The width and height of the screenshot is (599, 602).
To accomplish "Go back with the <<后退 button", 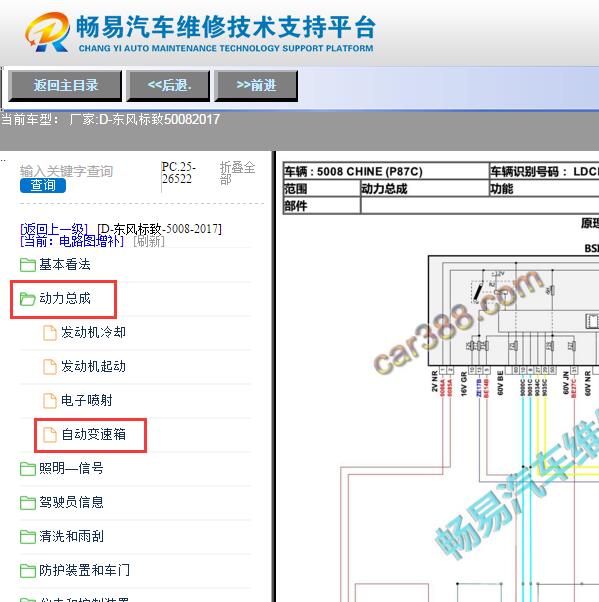I will pyautogui.click(x=169, y=86).
